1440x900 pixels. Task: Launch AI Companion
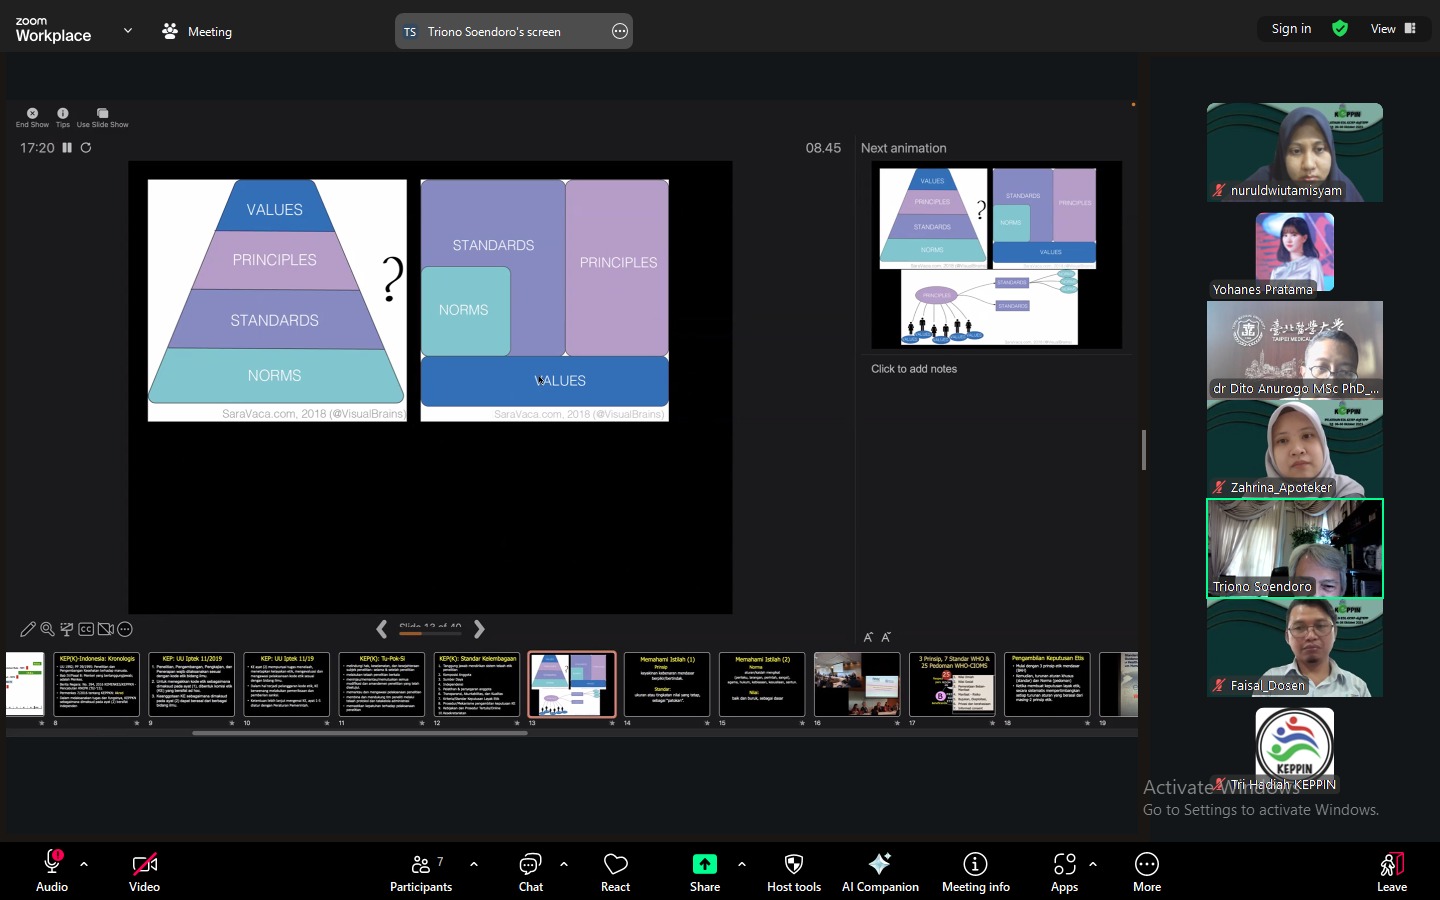(880, 870)
